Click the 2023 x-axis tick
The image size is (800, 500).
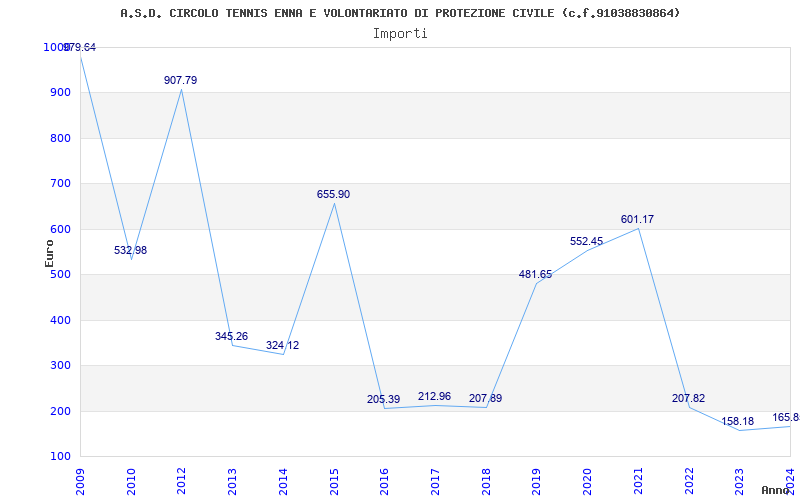click(x=739, y=481)
